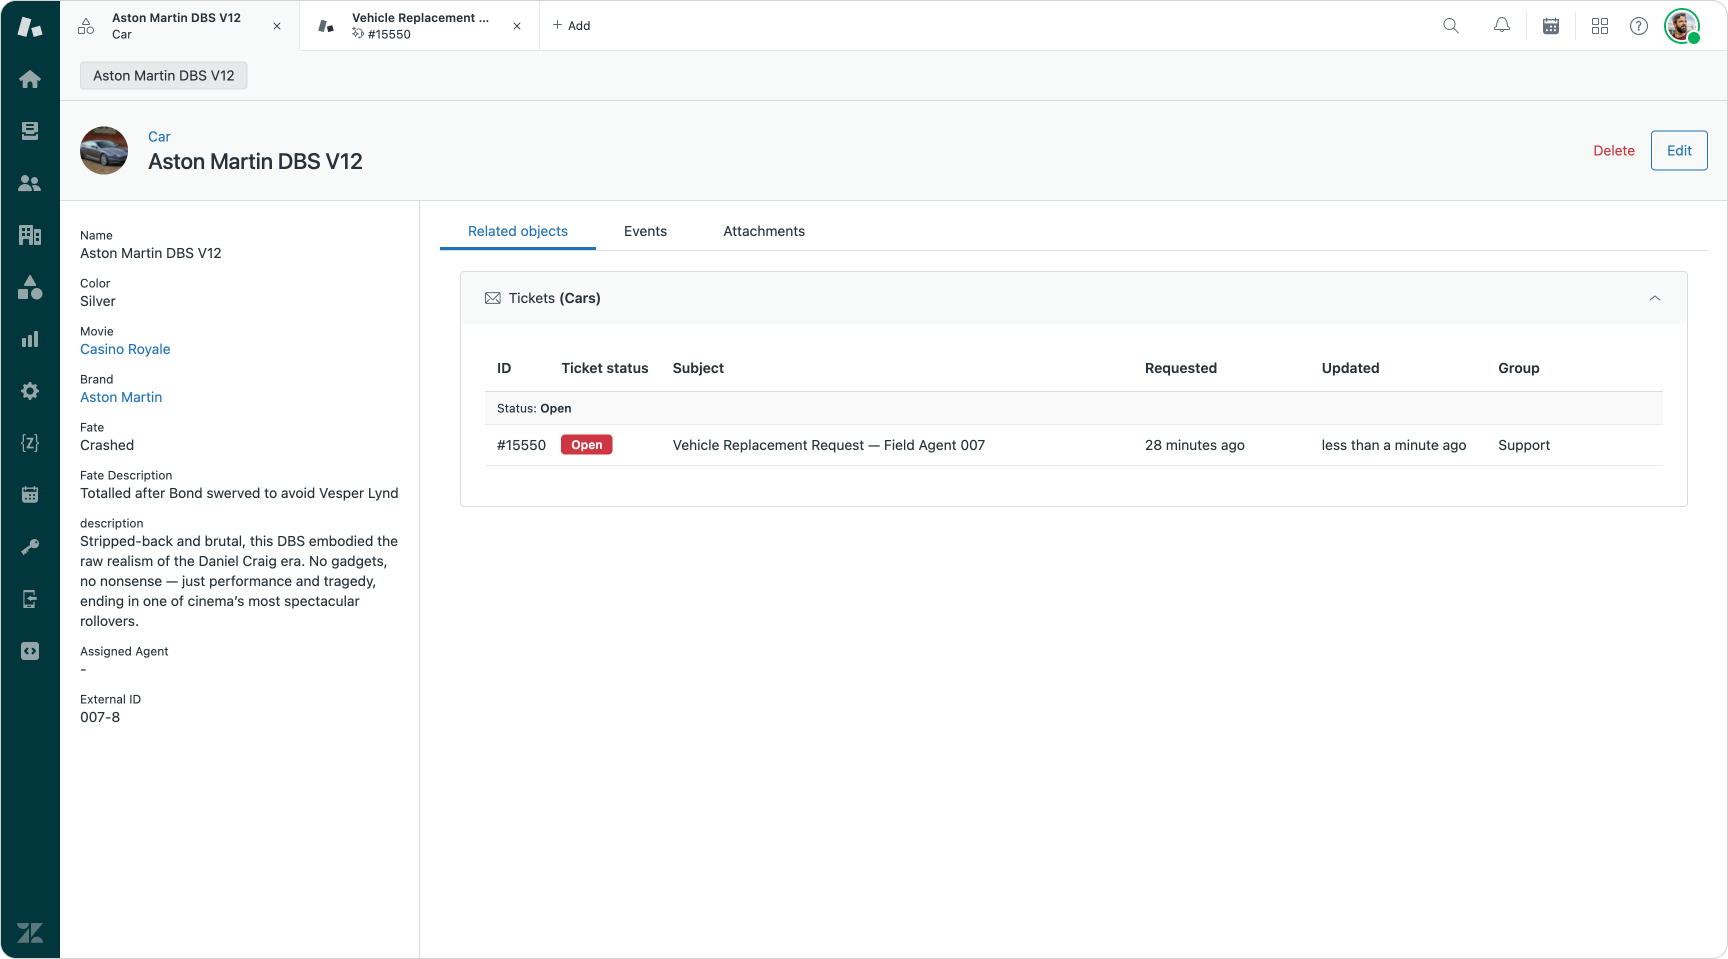The image size is (1728, 959).
Task: Click the red Delete button
Action: point(1613,151)
